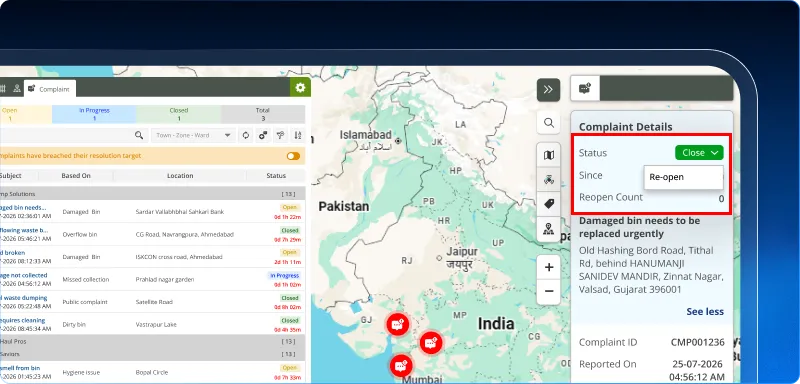The image size is (800, 384).
Task: Click the A-Z sort icon
Action: [298, 136]
